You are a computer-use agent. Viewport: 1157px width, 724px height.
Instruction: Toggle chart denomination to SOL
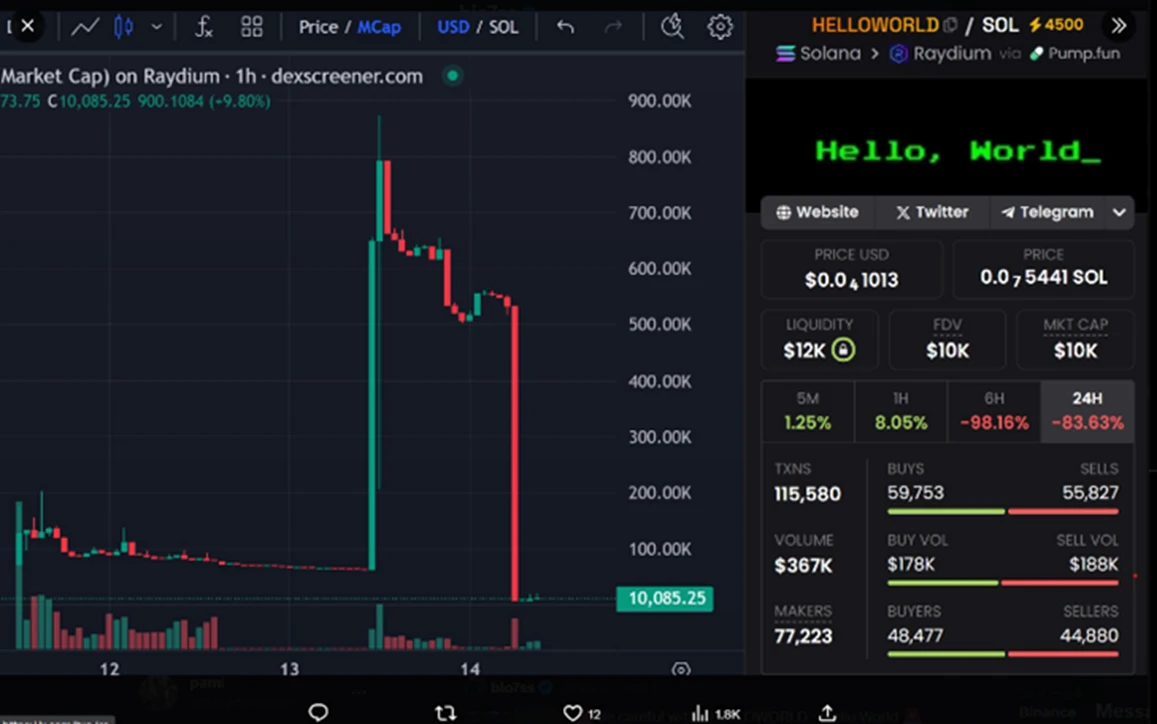[504, 27]
